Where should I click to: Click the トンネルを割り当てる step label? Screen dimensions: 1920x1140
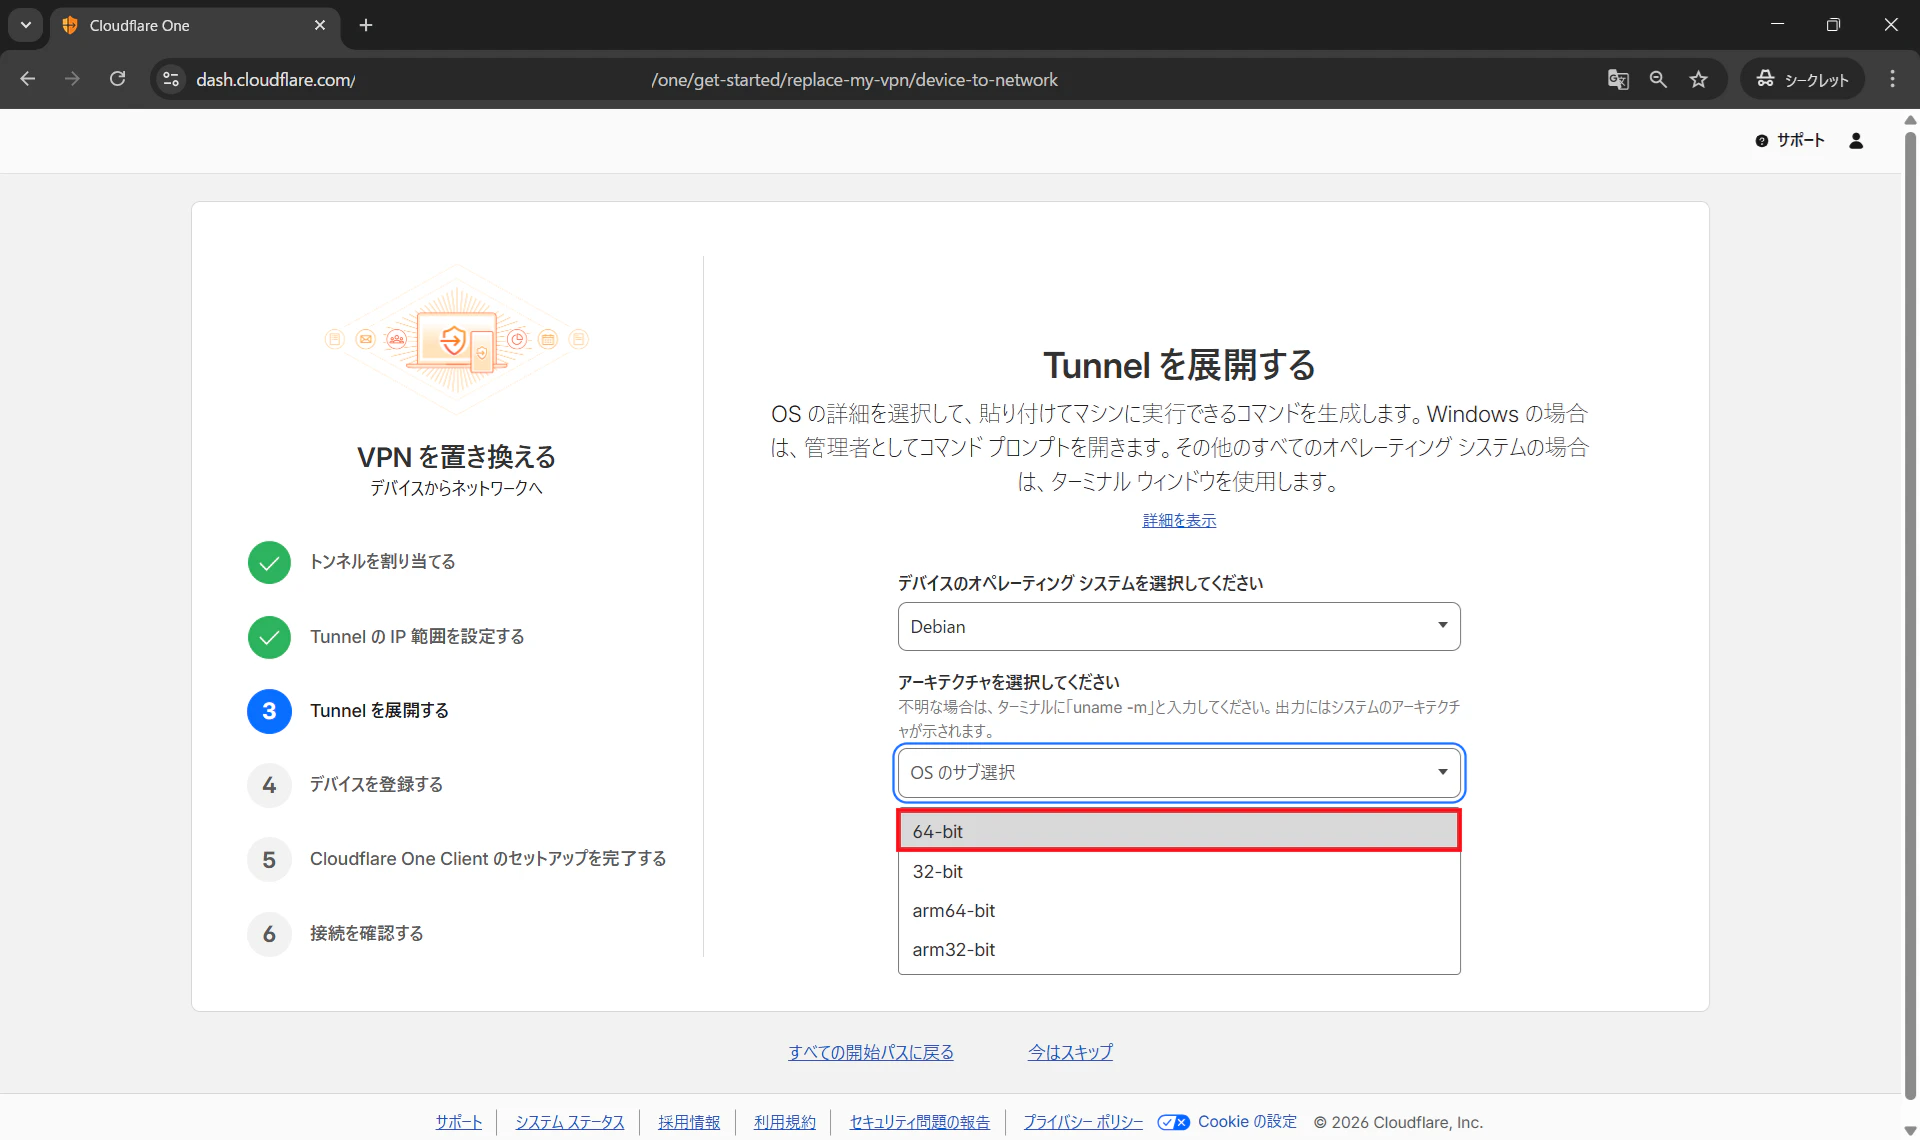382,562
